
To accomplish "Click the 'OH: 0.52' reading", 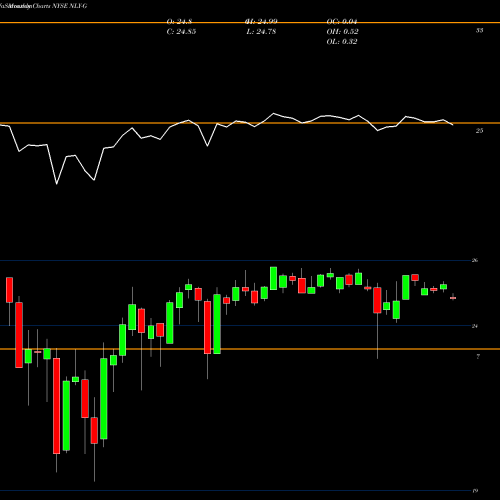I will [x=342, y=32].
